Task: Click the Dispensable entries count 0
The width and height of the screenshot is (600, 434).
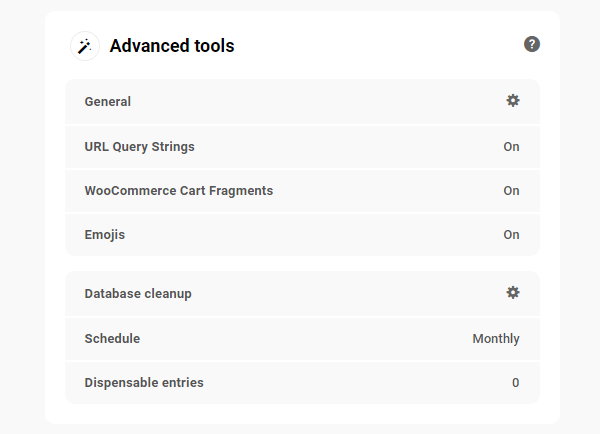Action: click(x=515, y=383)
